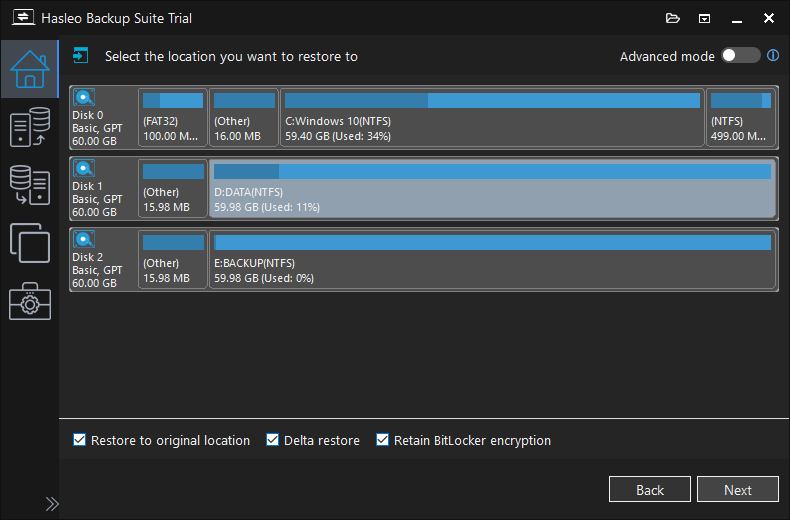Open the Restore sidebar icon
The image size is (790, 520).
30,185
